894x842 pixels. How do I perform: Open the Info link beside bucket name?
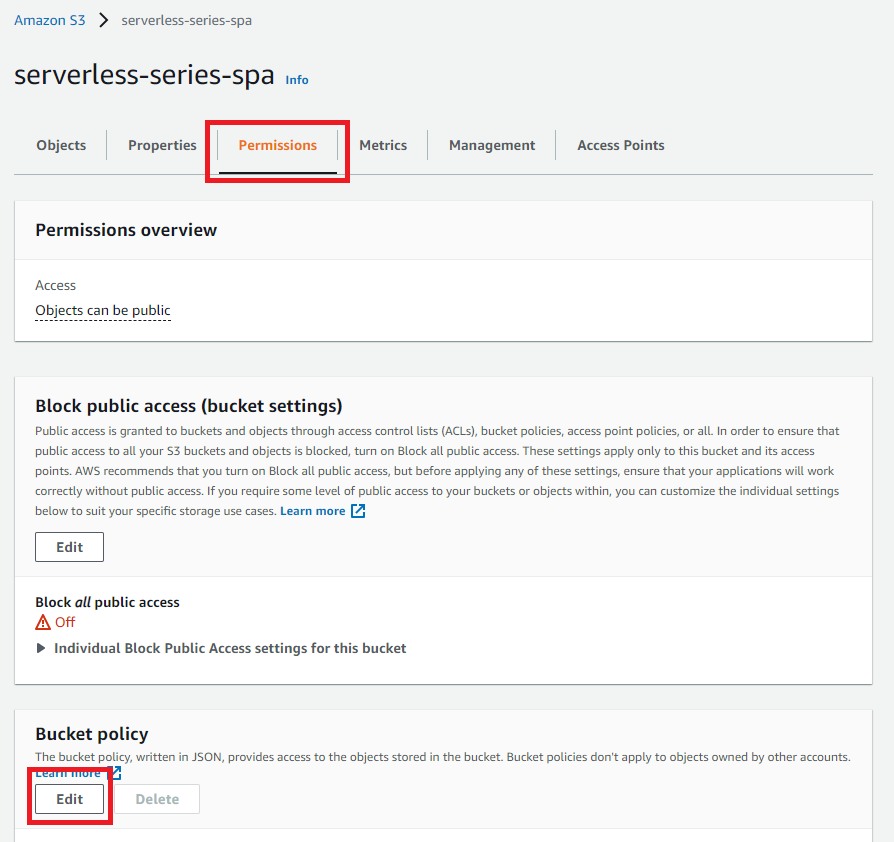point(297,80)
